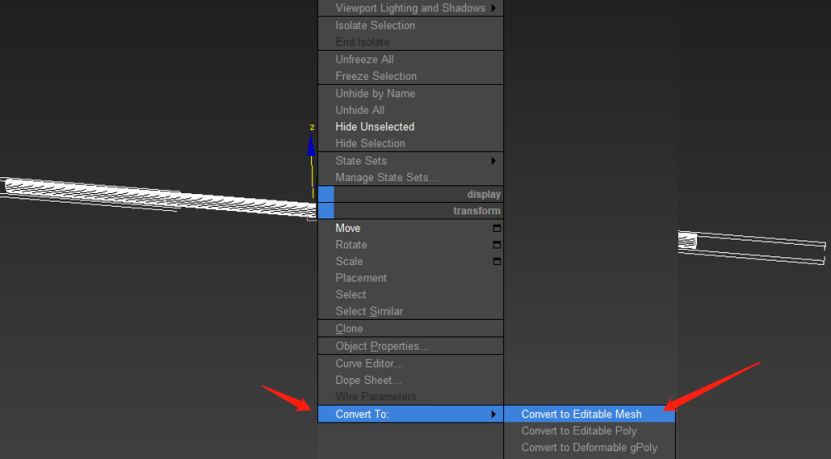Click the blue Z axis gizmo arrow
831x459 pixels.
(311, 145)
